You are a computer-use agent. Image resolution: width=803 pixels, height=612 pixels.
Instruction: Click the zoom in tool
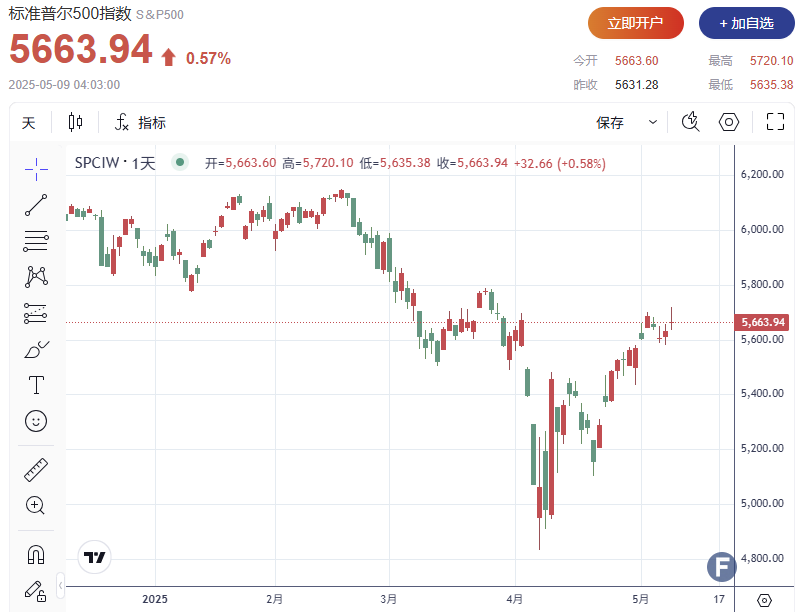tap(36, 505)
